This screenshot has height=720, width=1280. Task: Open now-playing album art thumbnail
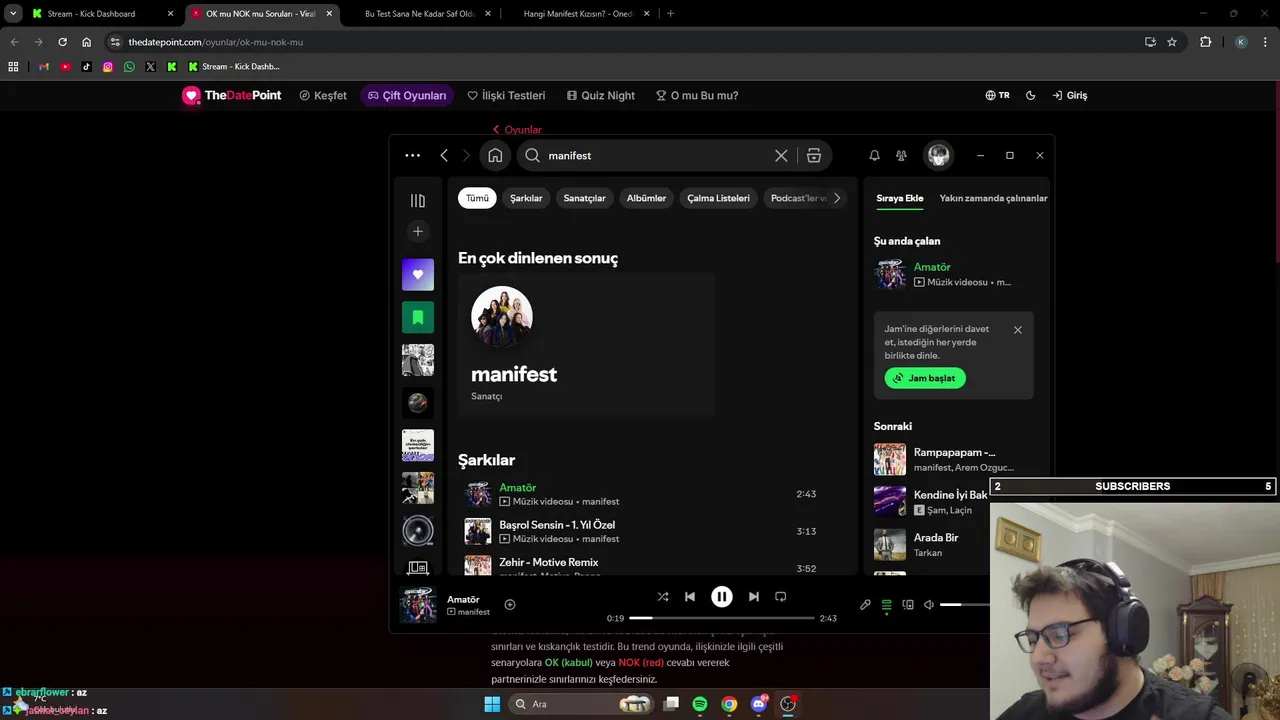(418, 605)
